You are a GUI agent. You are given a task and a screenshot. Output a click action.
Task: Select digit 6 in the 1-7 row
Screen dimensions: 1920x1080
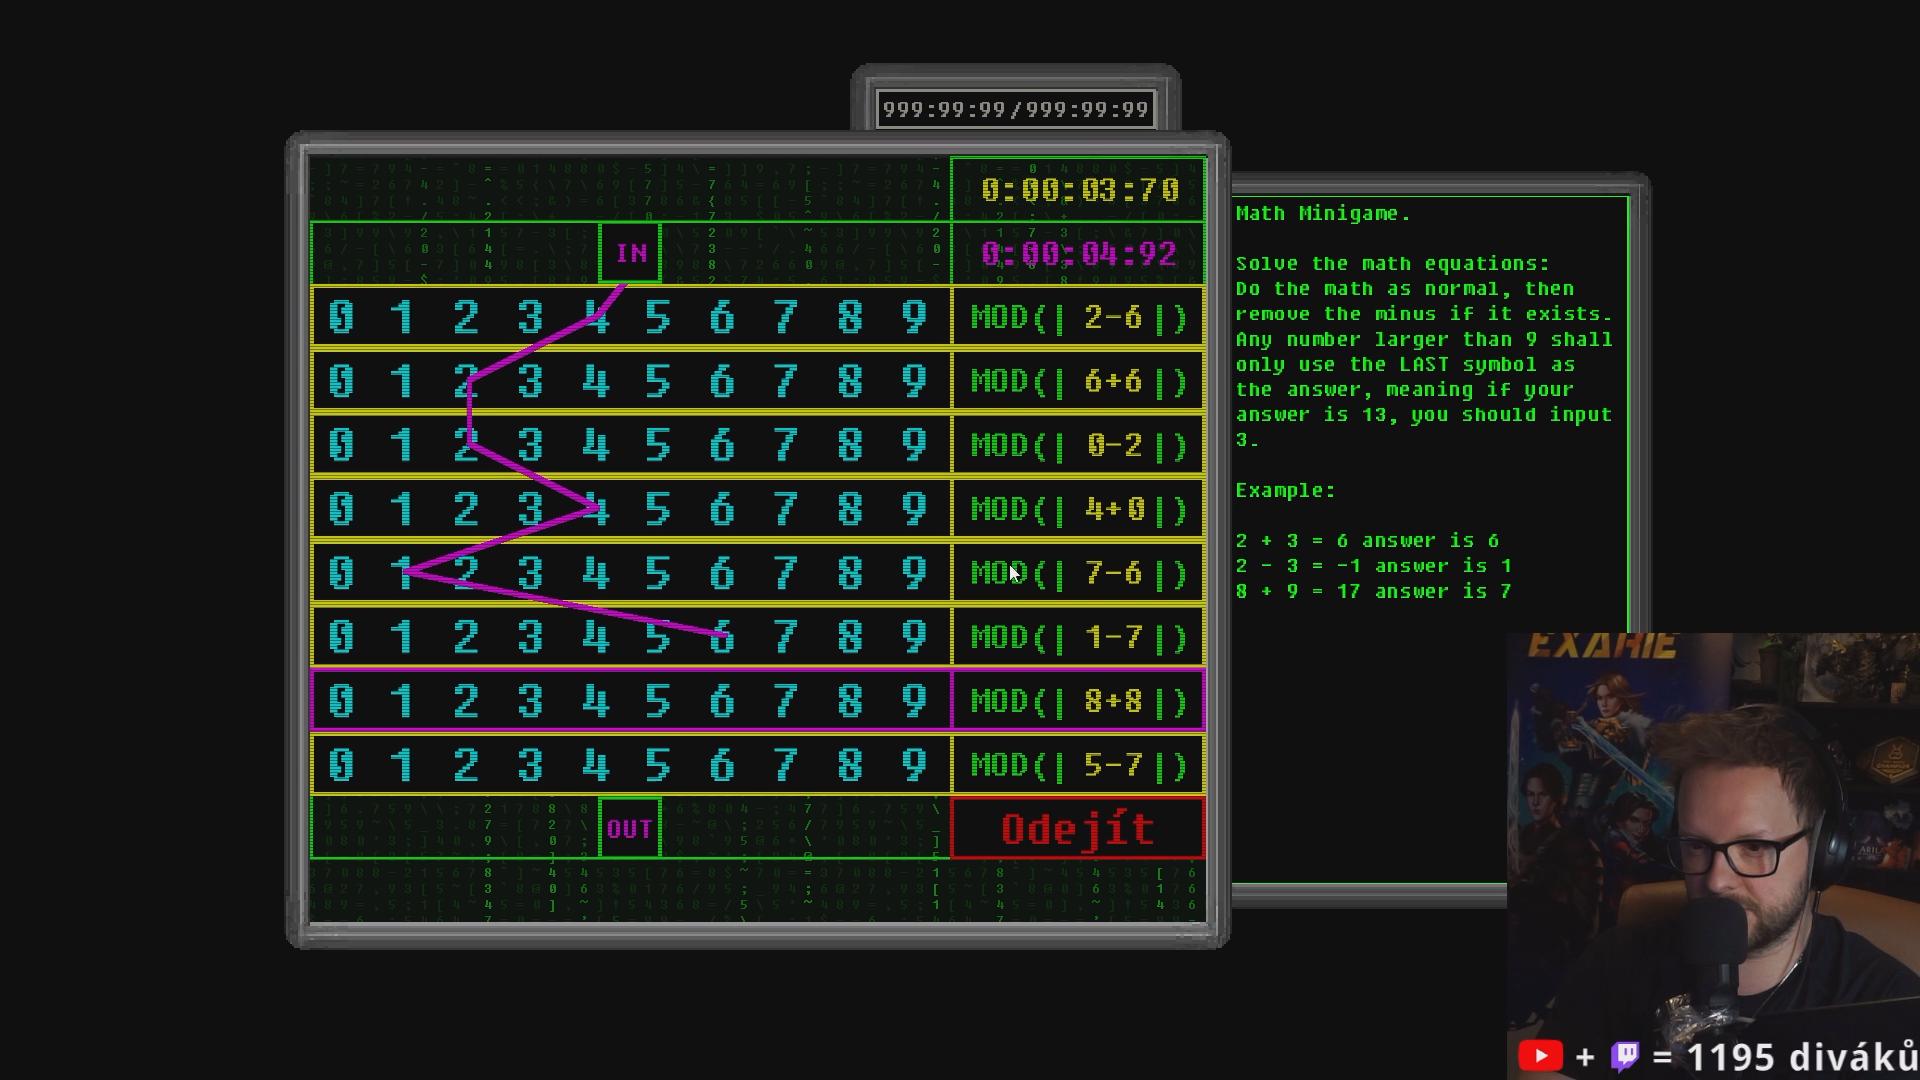722,638
